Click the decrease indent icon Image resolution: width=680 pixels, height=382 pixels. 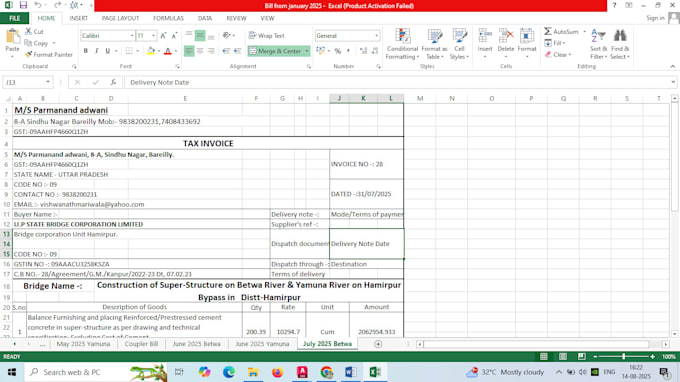coord(226,51)
